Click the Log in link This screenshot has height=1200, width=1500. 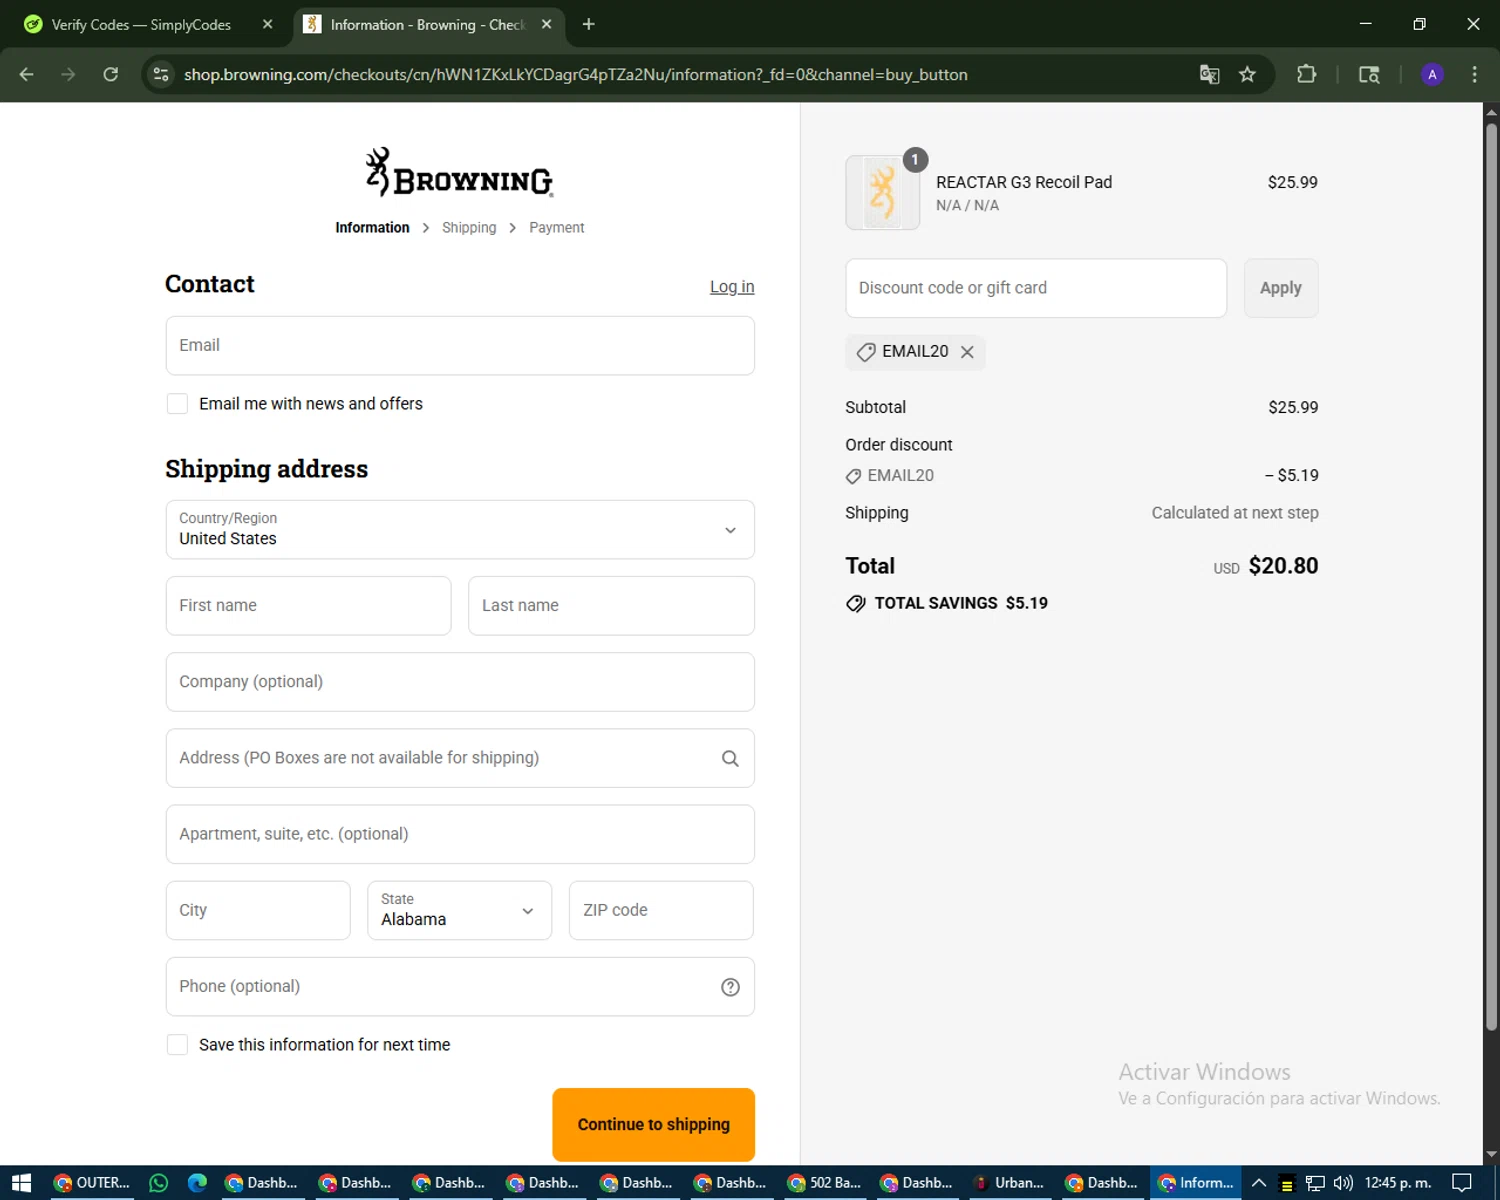point(732,287)
